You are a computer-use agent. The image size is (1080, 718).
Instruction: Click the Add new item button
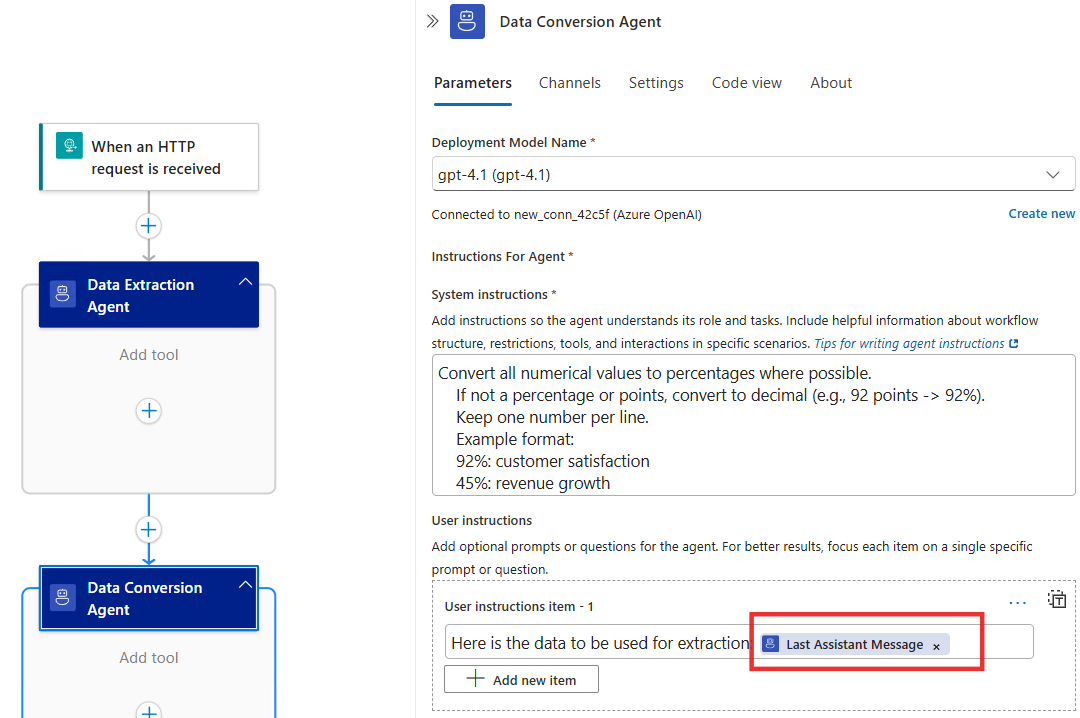(x=520, y=678)
